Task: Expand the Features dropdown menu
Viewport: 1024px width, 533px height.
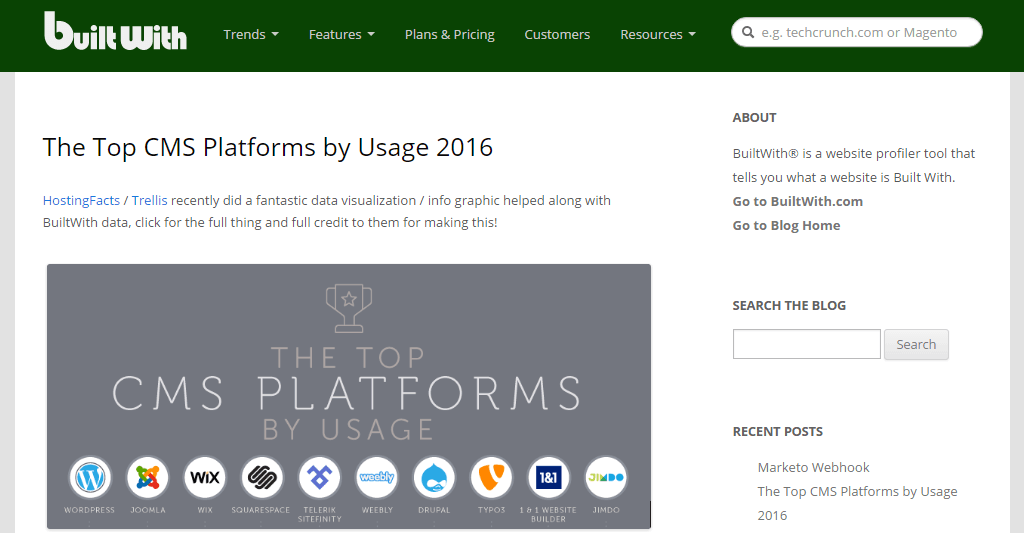Action: 342,34
